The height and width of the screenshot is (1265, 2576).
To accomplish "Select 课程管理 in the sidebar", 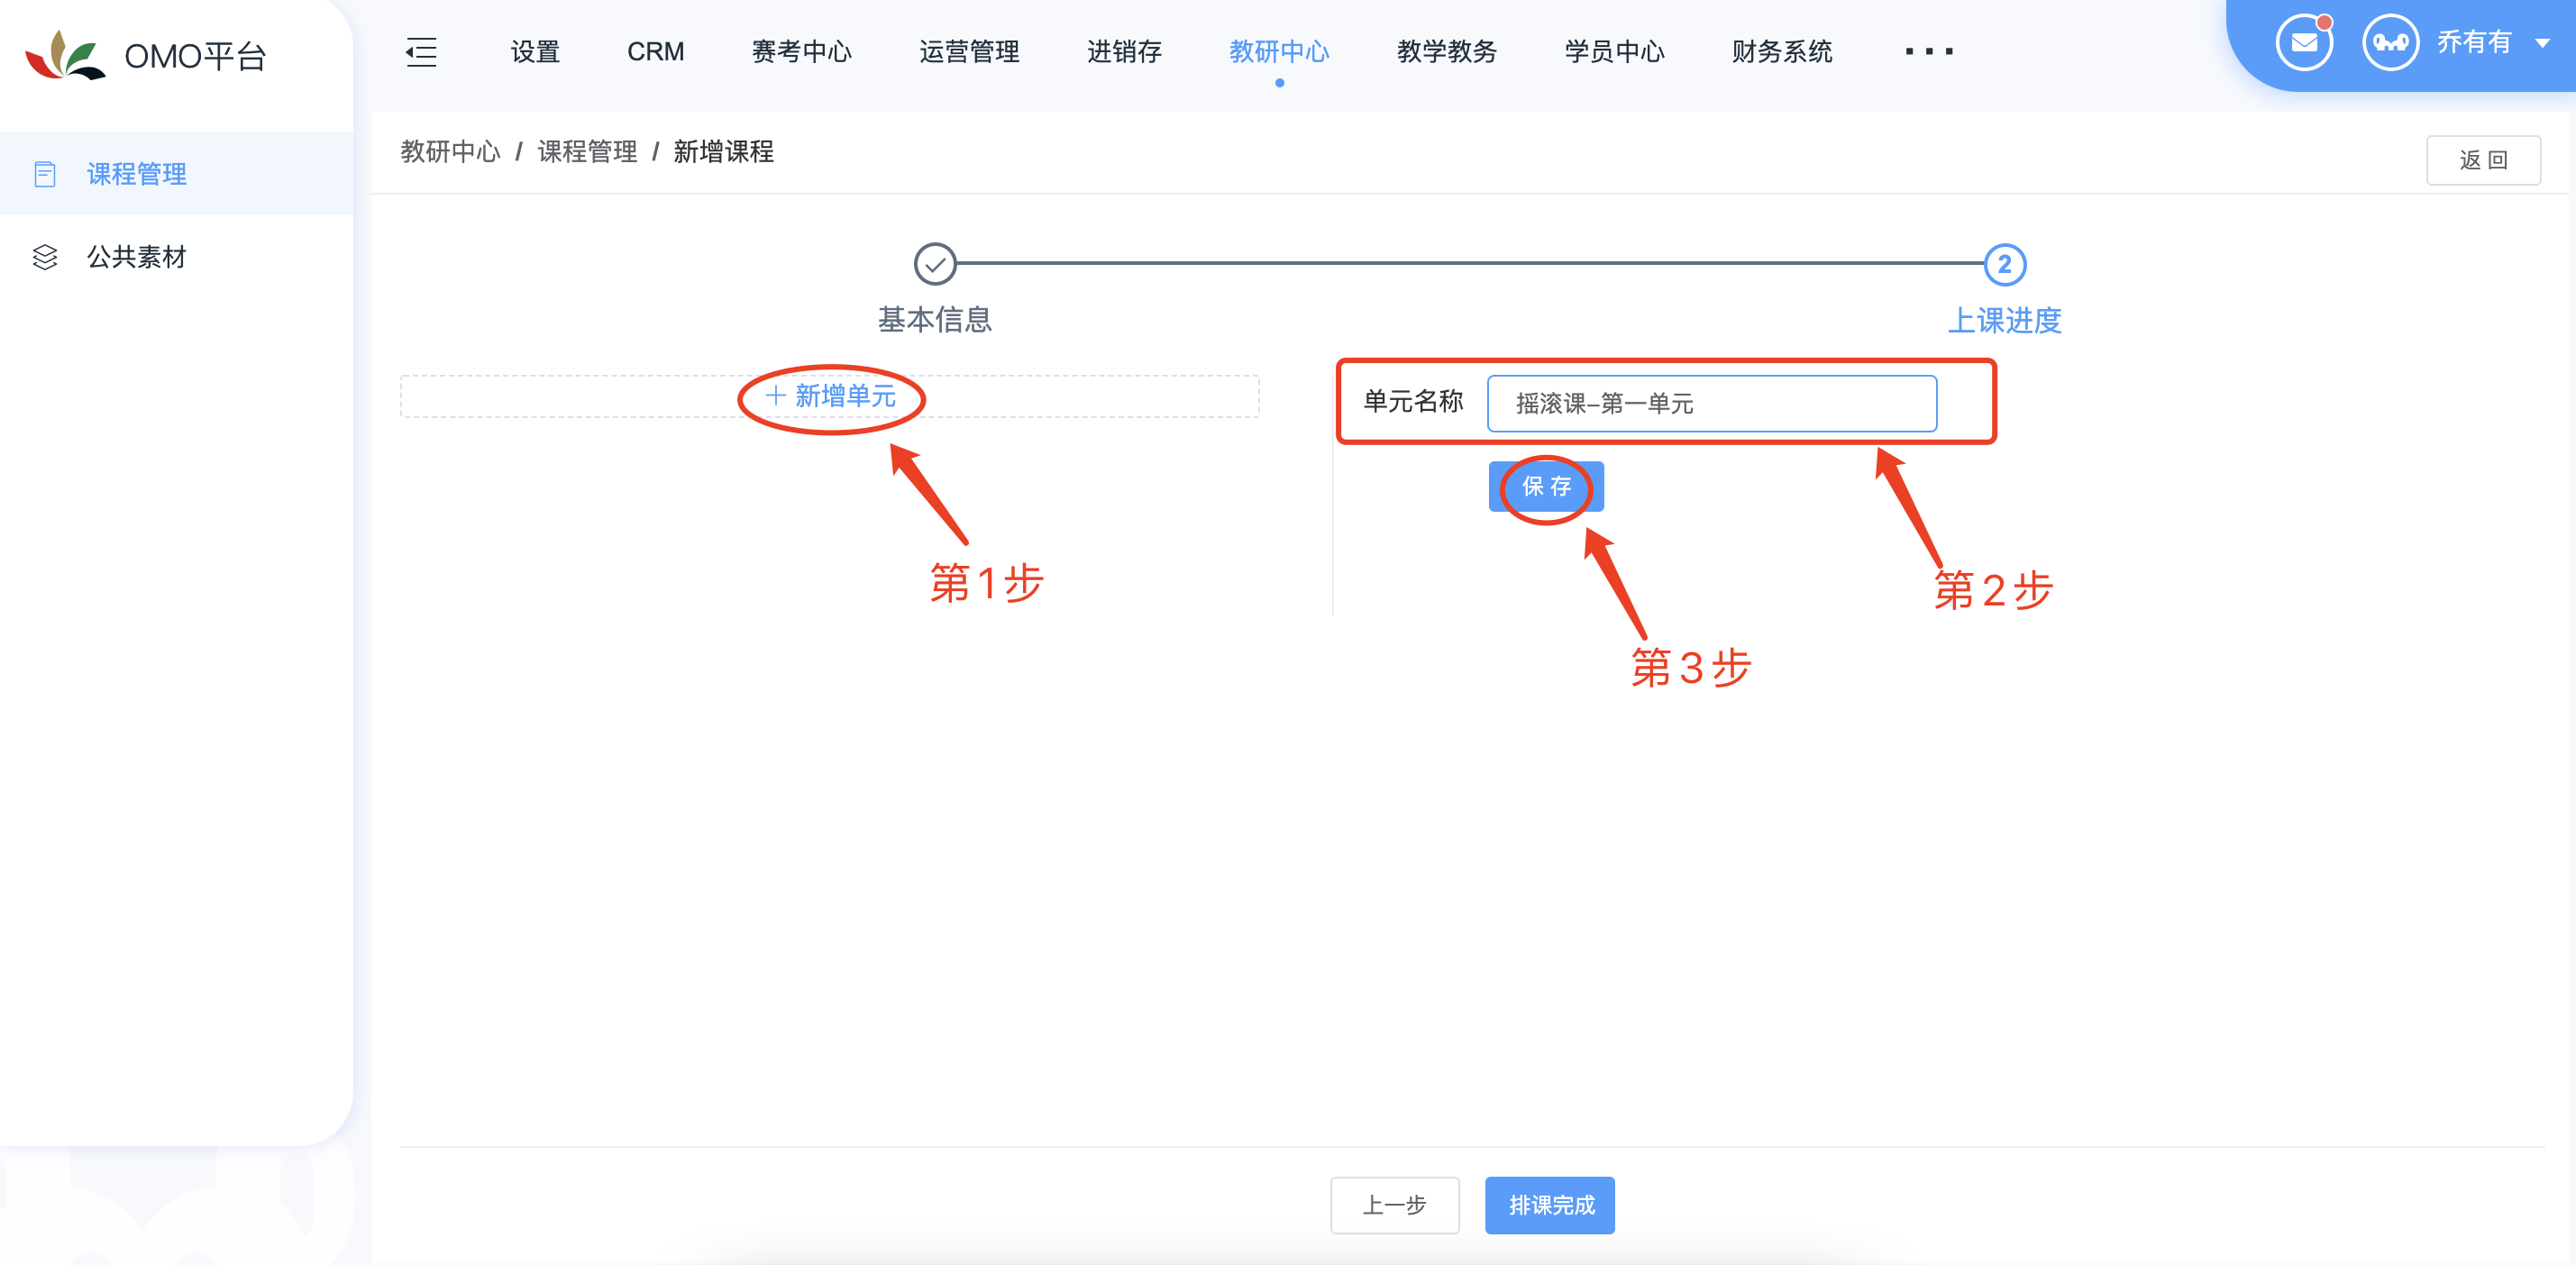I will tap(176, 174).
